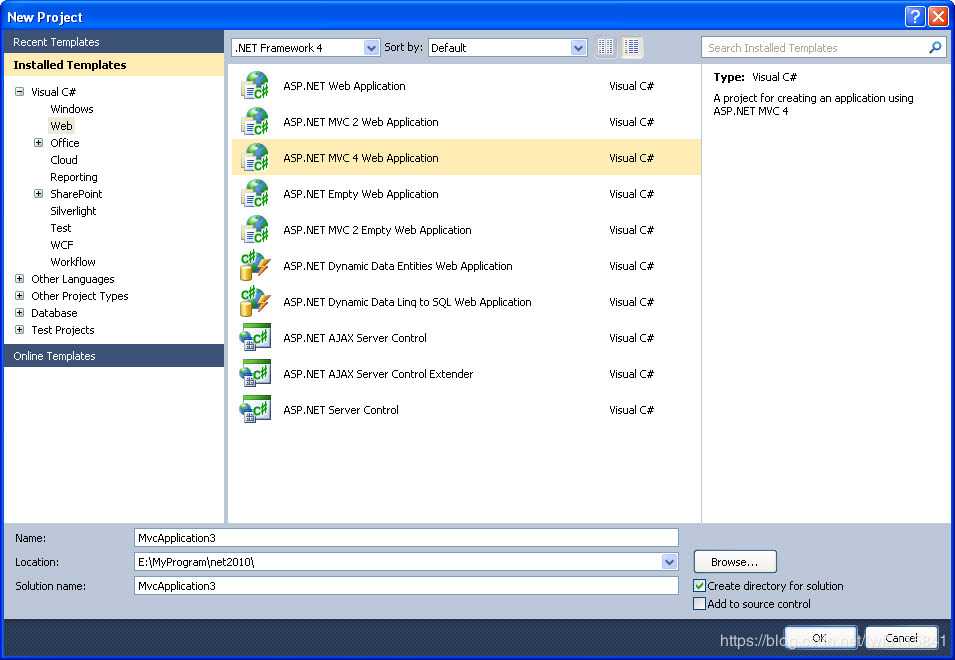
Task: Toggle Create directory for solution checkbox
Action: coord(700,586)
